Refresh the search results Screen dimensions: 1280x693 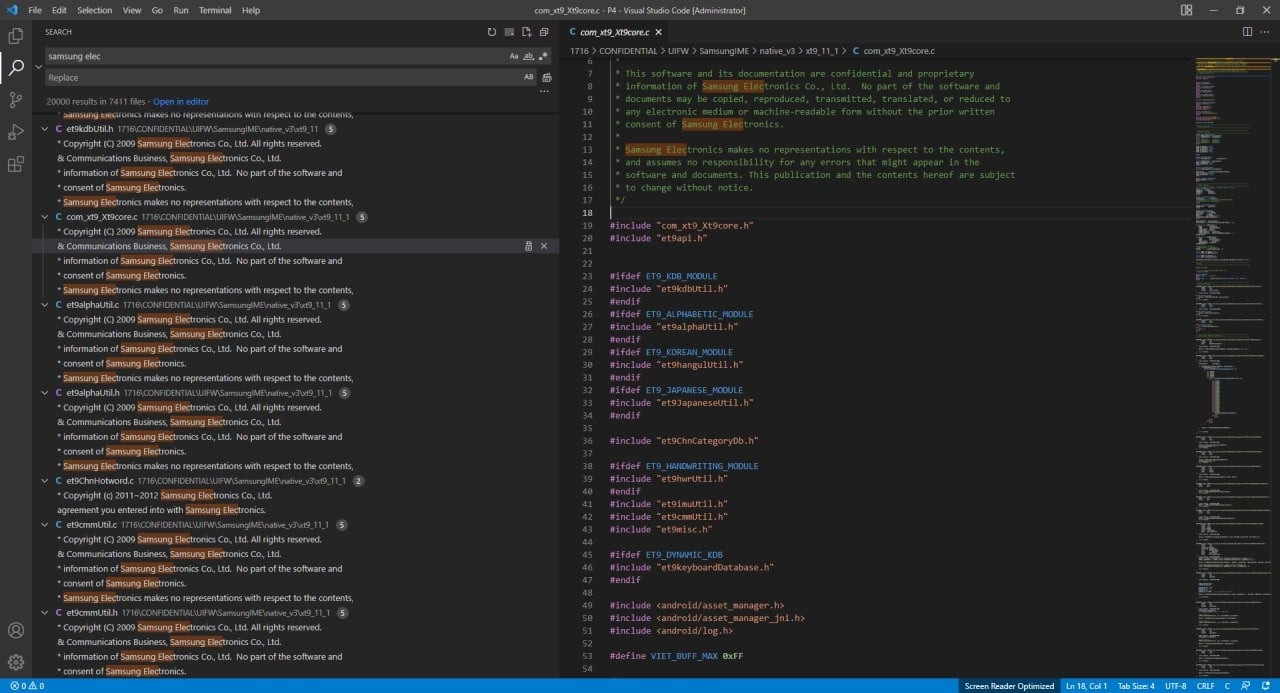492,32
